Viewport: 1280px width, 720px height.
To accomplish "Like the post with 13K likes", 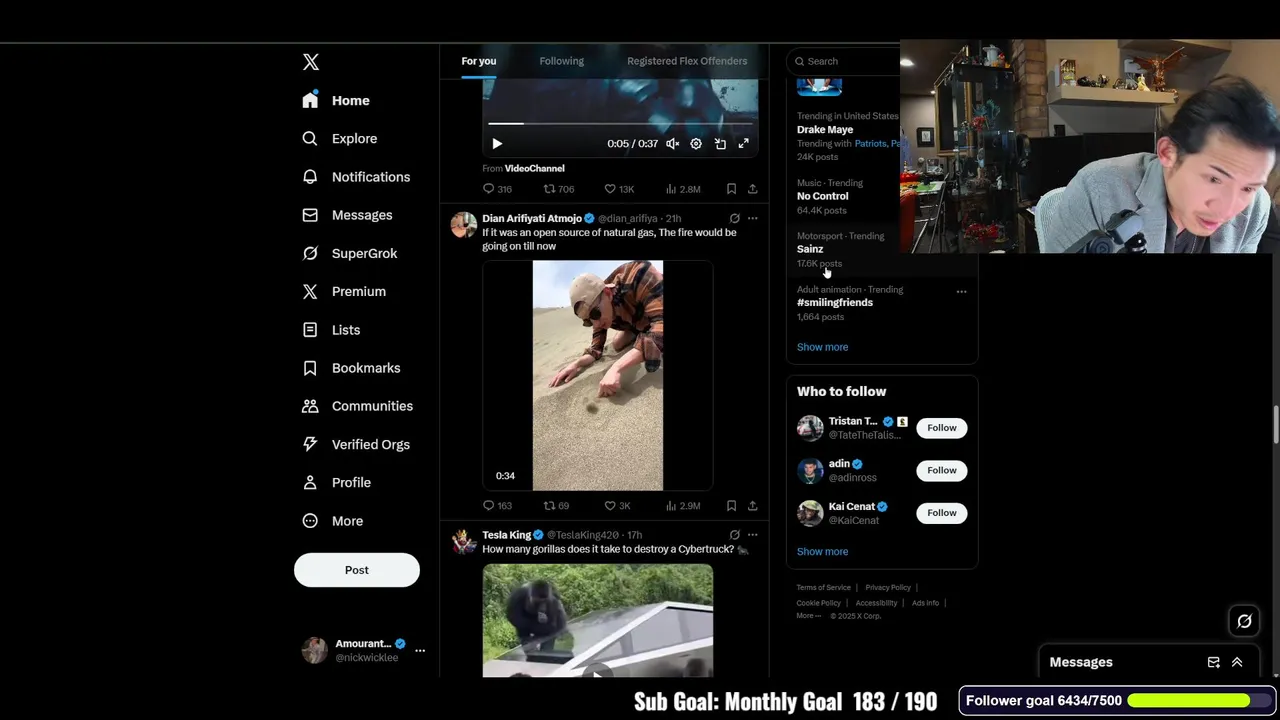I will 619,189.
